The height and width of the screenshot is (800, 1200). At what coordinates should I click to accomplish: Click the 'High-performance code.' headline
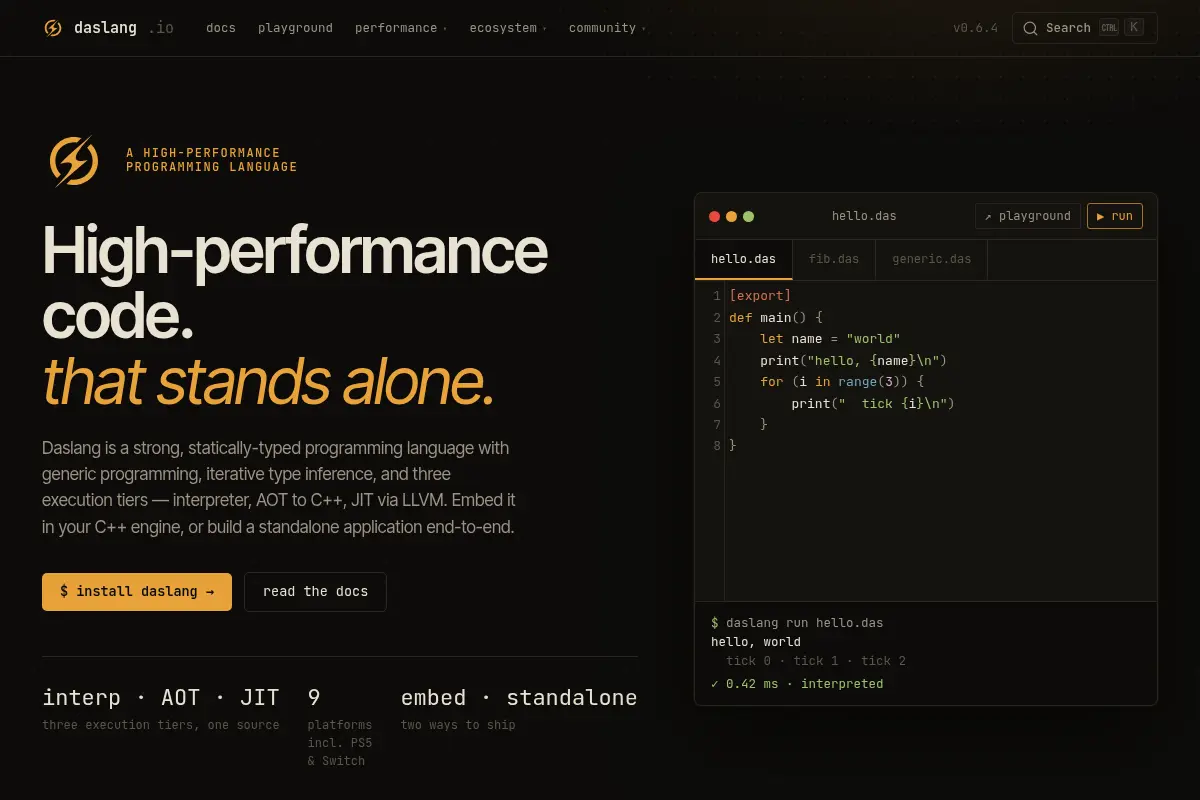(295, 283)
